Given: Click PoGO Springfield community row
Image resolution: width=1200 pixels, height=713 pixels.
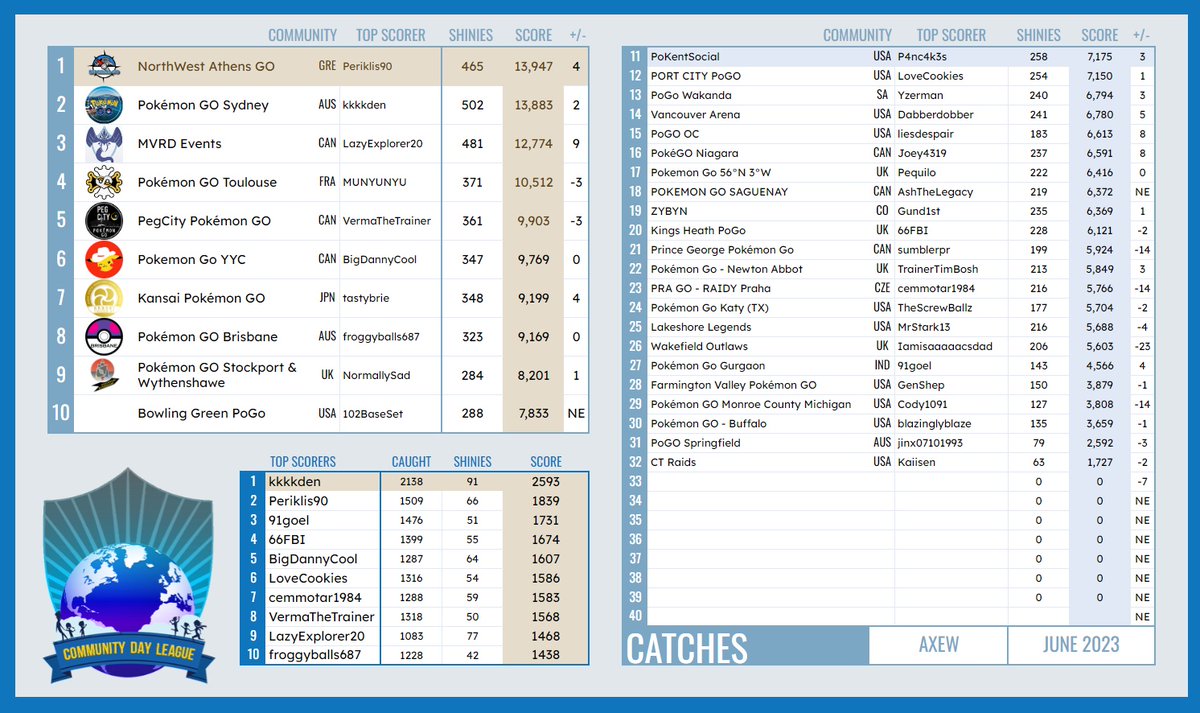Looking at the screenshot, I should pos(899,443).
